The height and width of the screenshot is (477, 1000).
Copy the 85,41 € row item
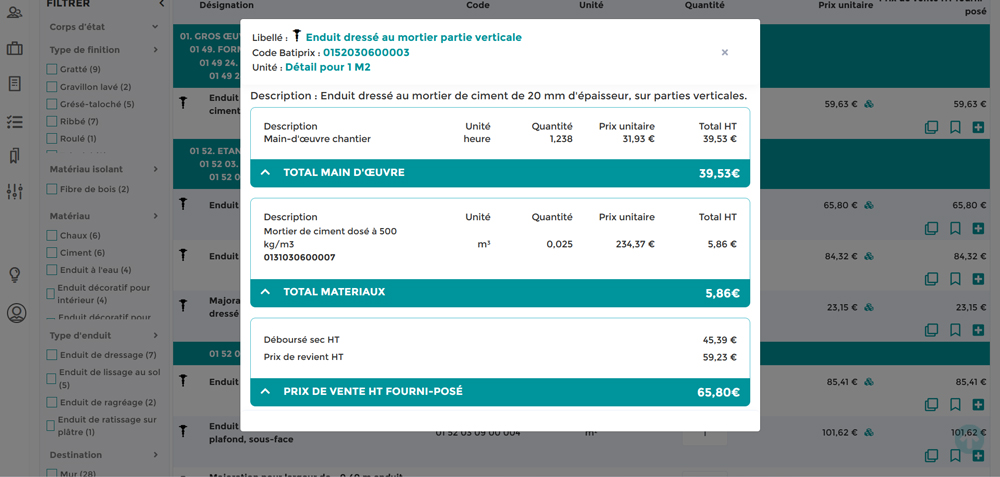point(931,404)
